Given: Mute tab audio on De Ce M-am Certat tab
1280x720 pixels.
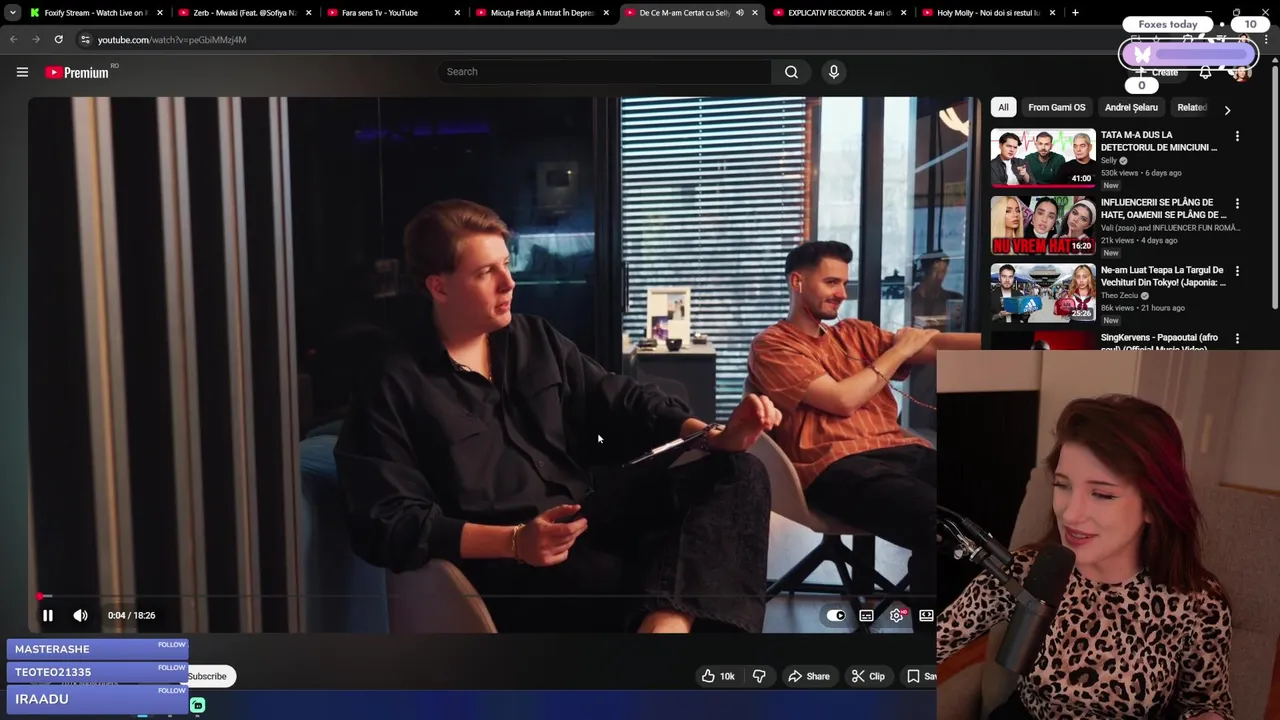Looking at the screenshot, I should 740,13.
